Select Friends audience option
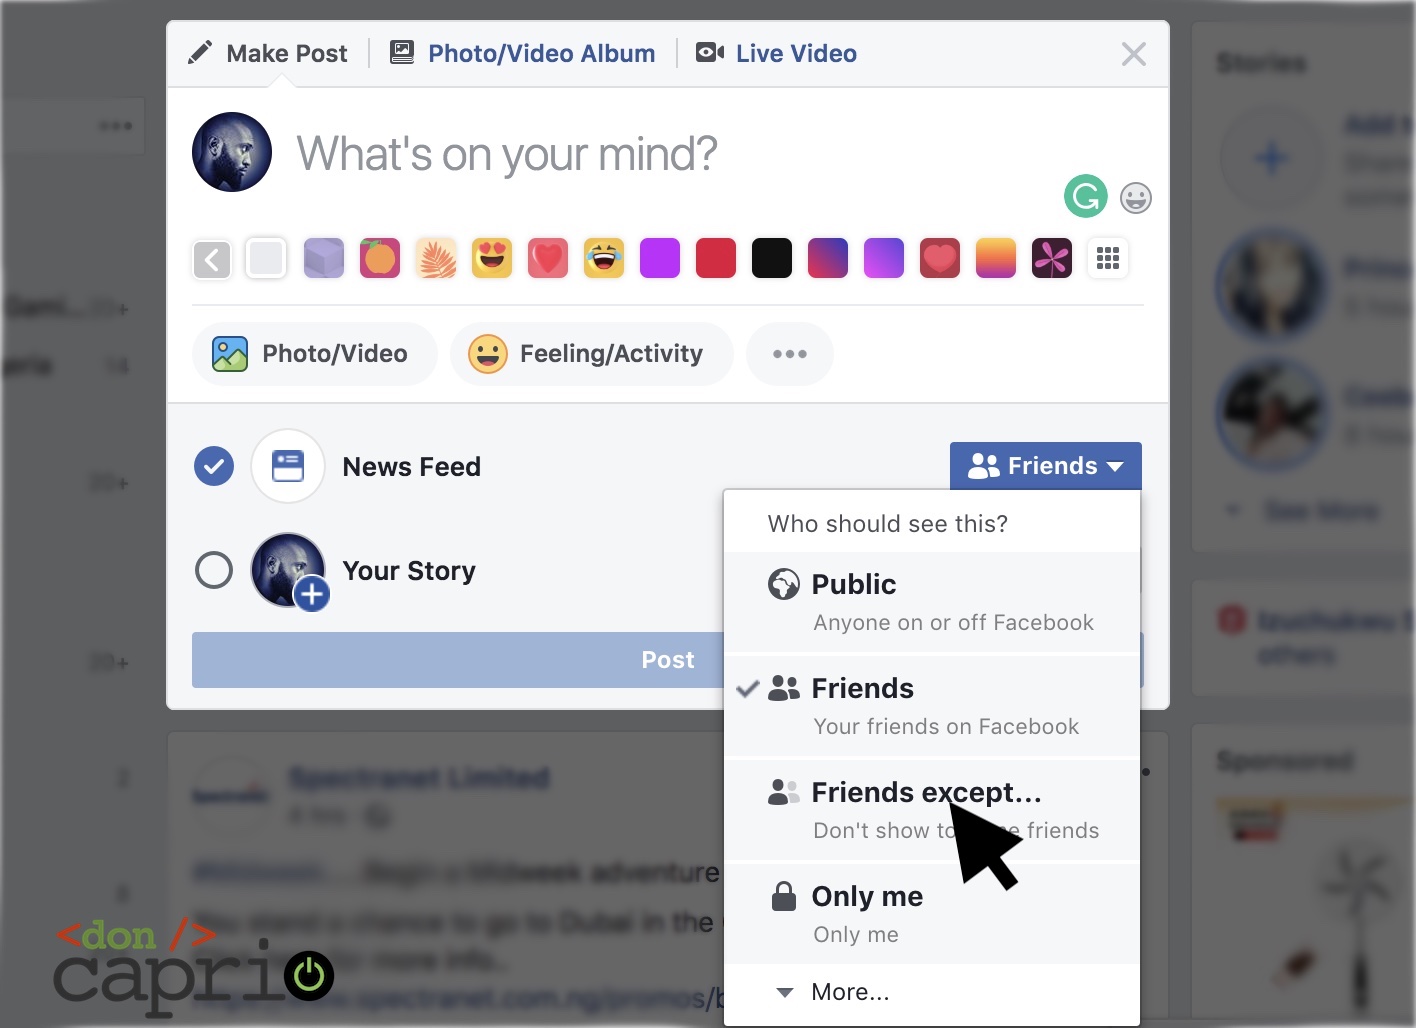This screenshot has height=1028, width=1416. pyautogui.click(x=932, y=707)
